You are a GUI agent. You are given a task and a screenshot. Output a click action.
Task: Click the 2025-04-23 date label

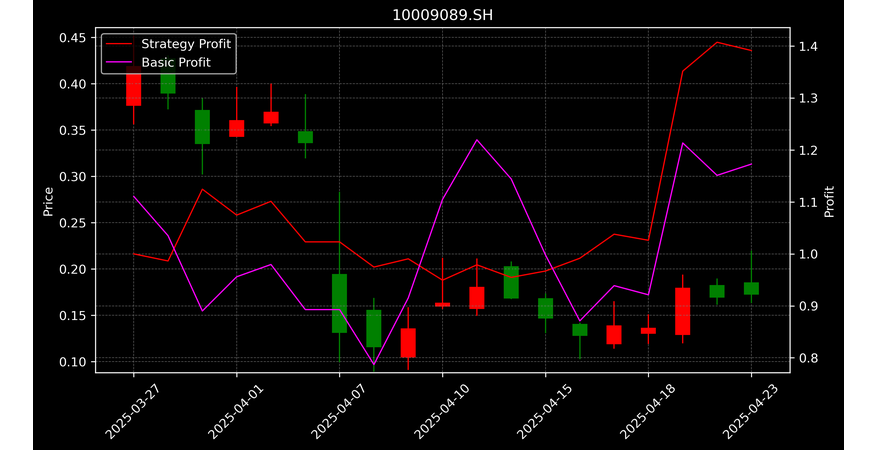tap(751, 411)
